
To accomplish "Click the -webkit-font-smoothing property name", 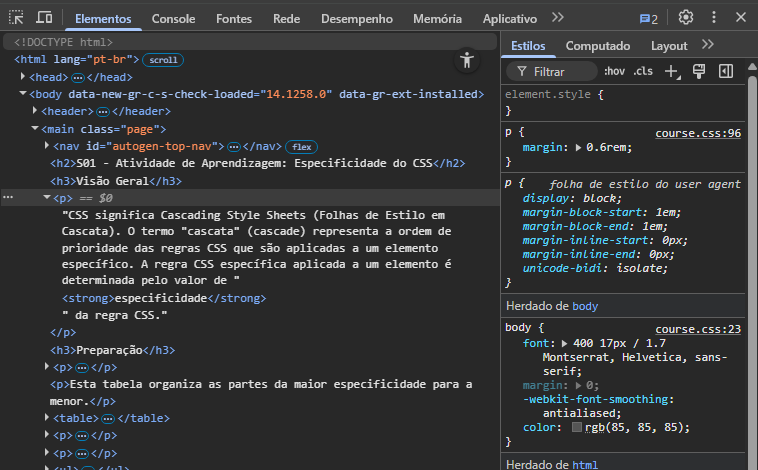I will (597, 399).
